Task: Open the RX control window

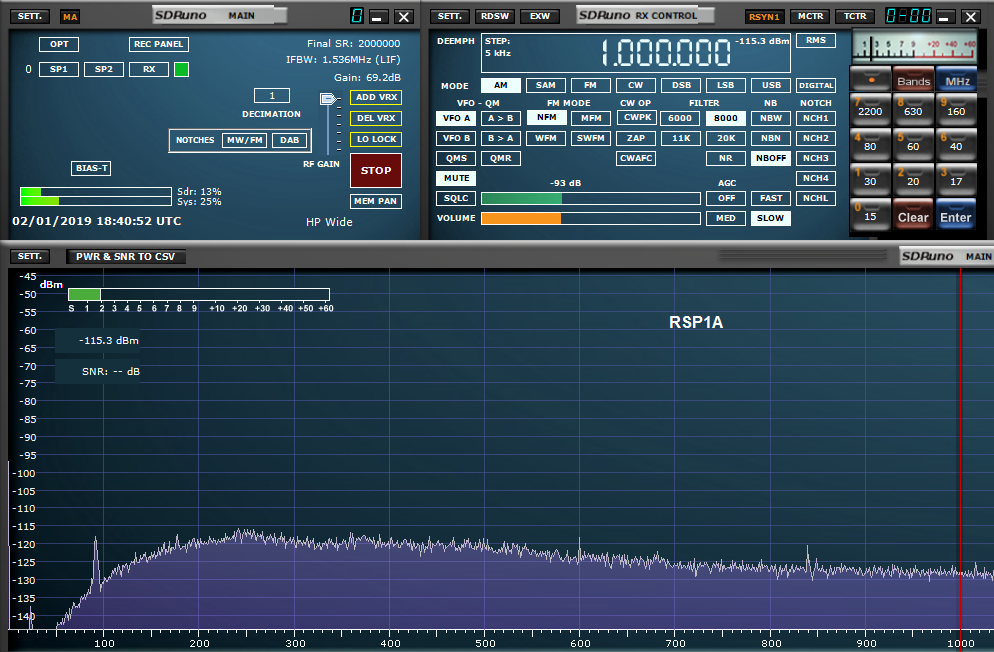Action: point(149,69)
